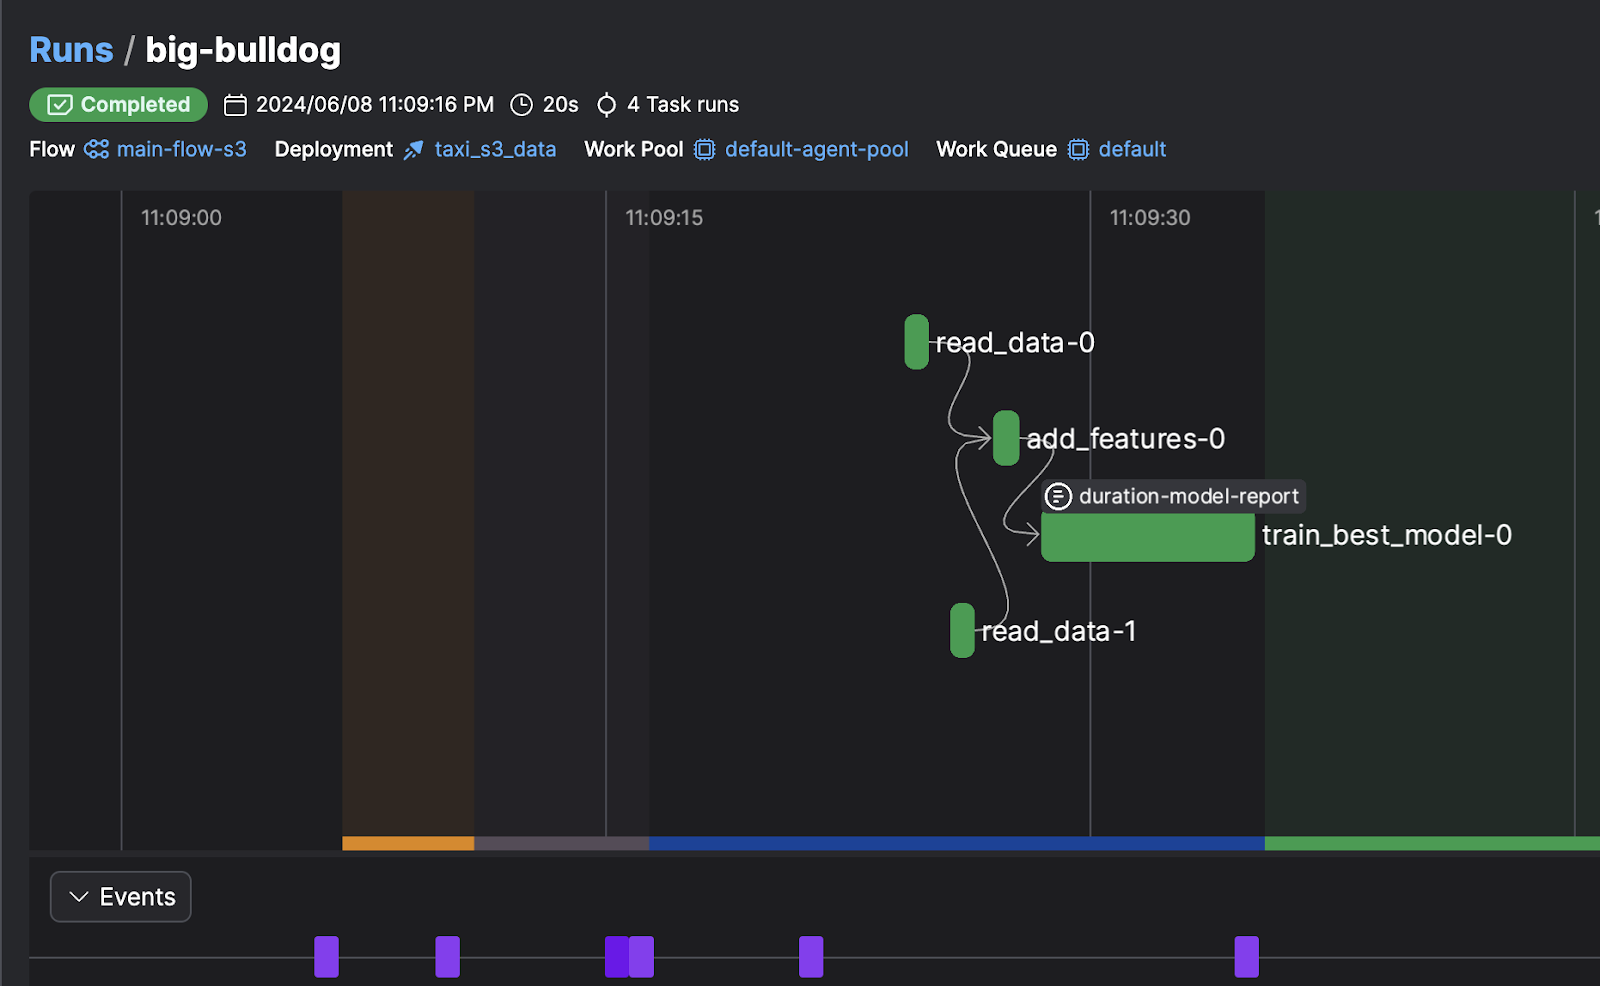Click the clock icon beside 20s duration
Image resolution: width=1600 pixels, height=986 pixels.
[x=521, y=105]
